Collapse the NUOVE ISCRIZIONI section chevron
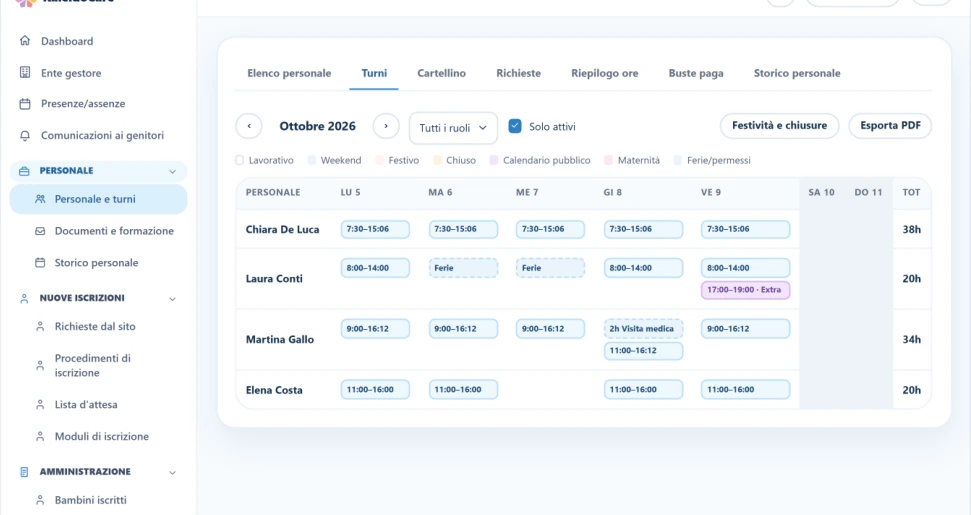Screen dimensions: 971x515 click(x=172, y=299)
